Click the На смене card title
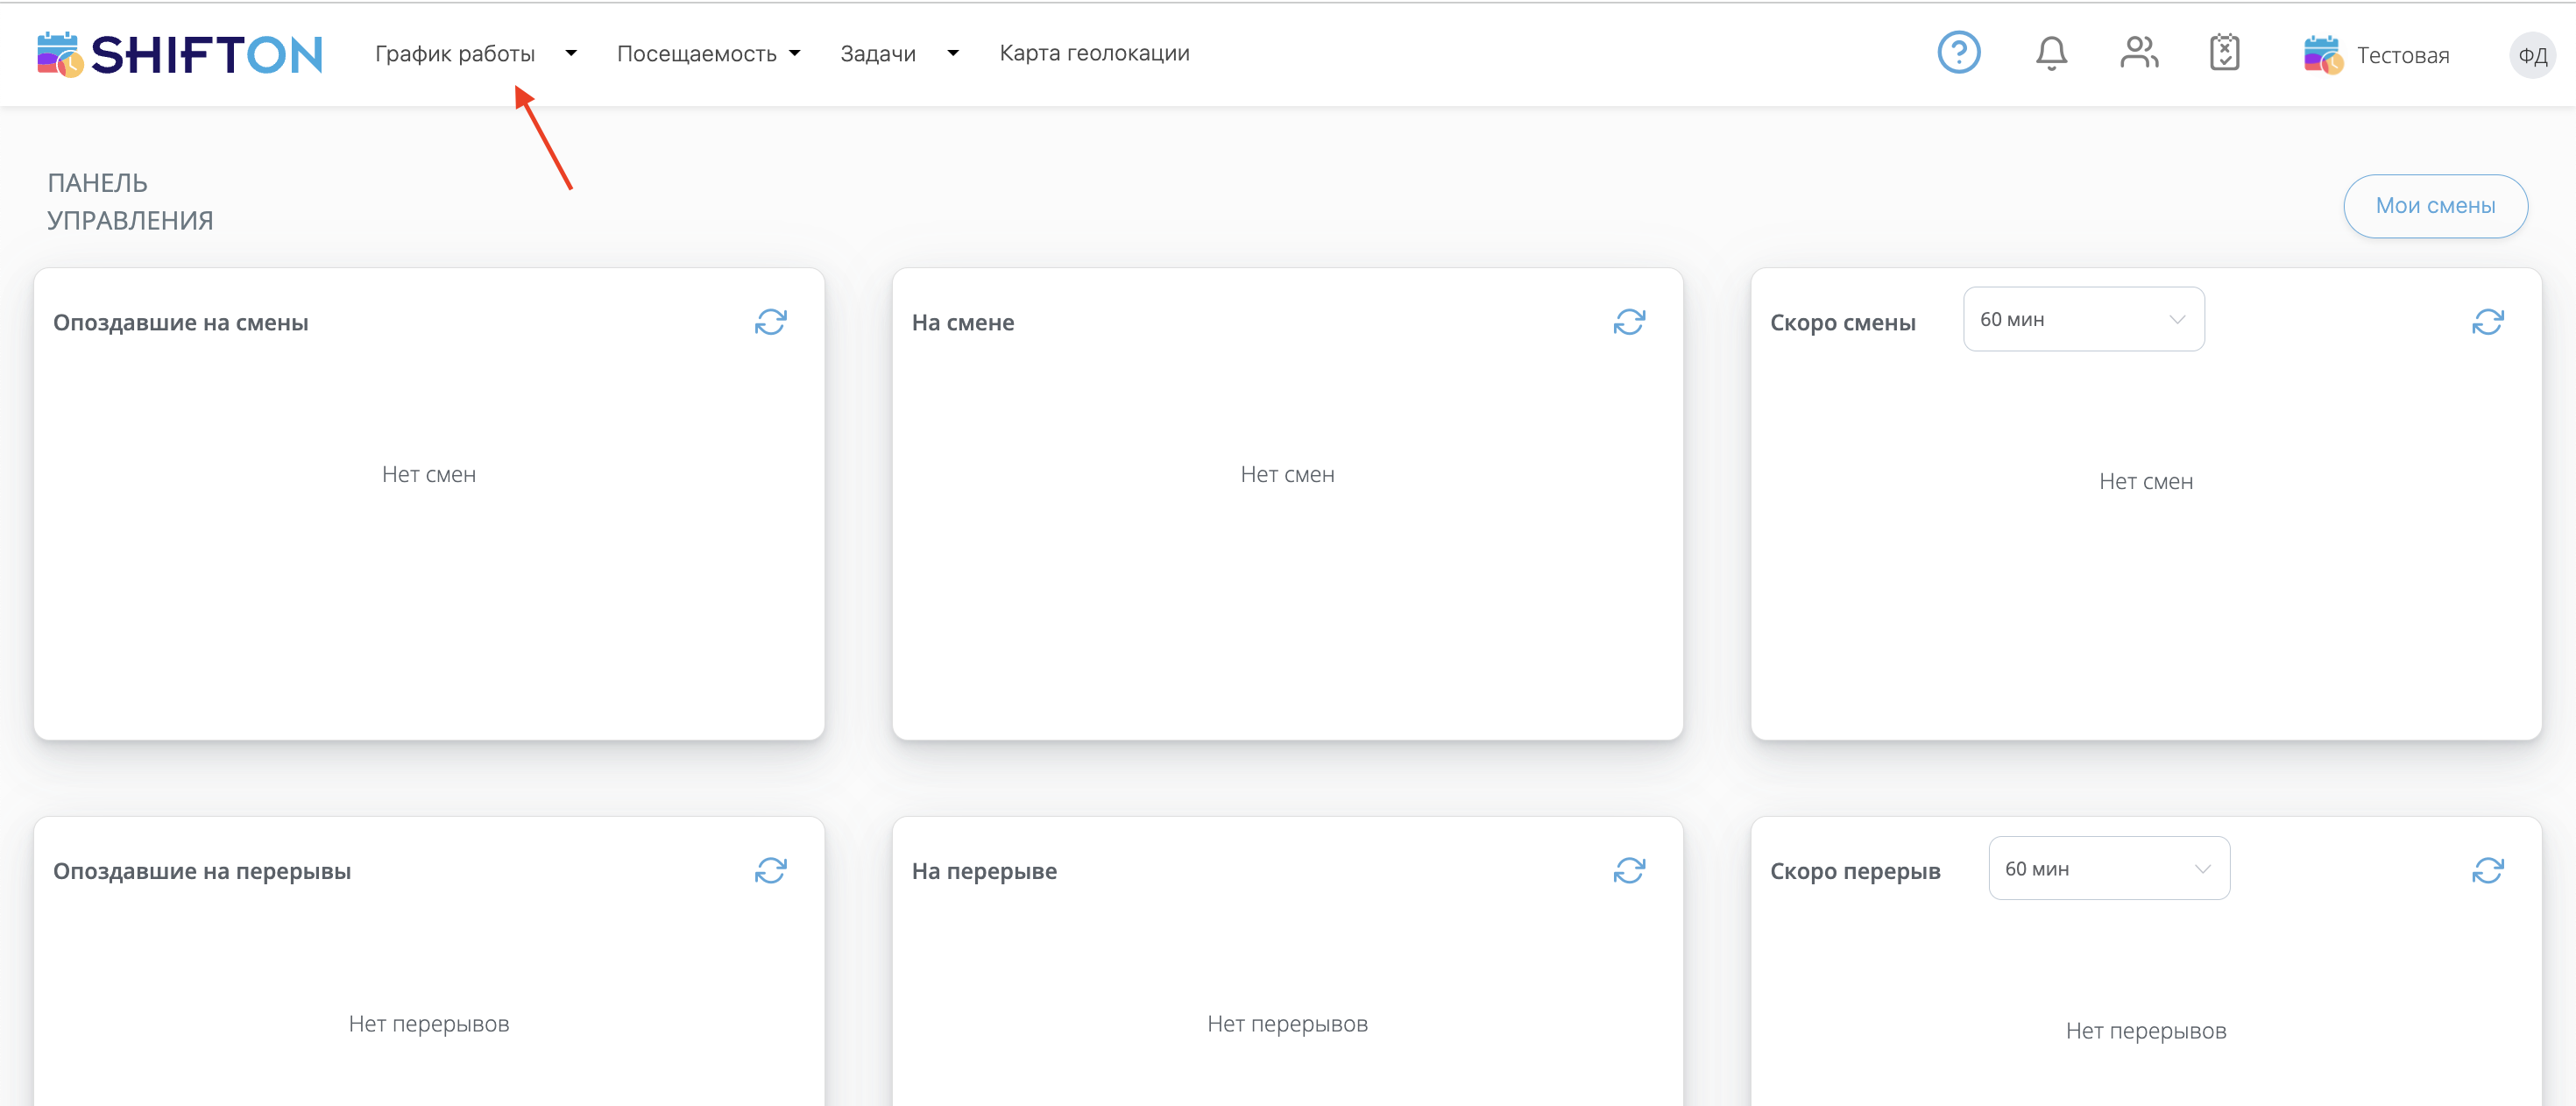The width and height of the screenshot is (2576, 1106). [x=962, y=322]
